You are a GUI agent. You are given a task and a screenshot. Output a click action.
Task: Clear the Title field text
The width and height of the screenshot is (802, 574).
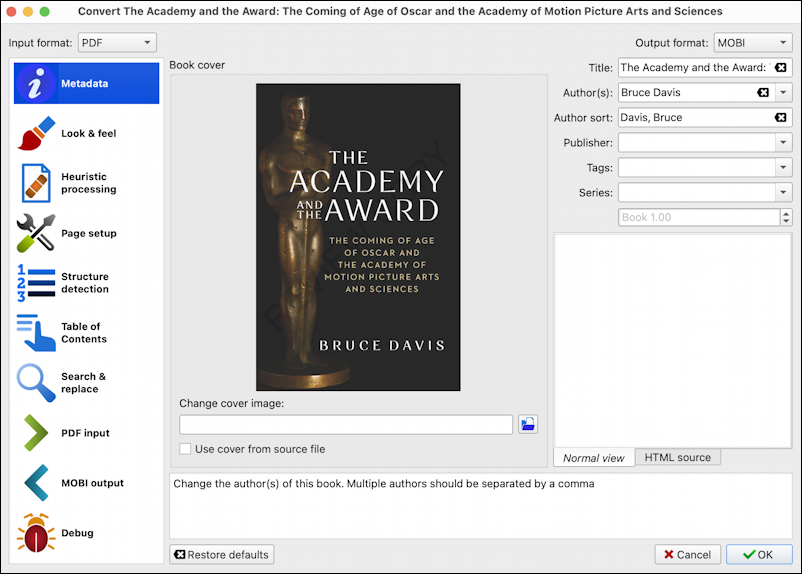pos(781,68)
